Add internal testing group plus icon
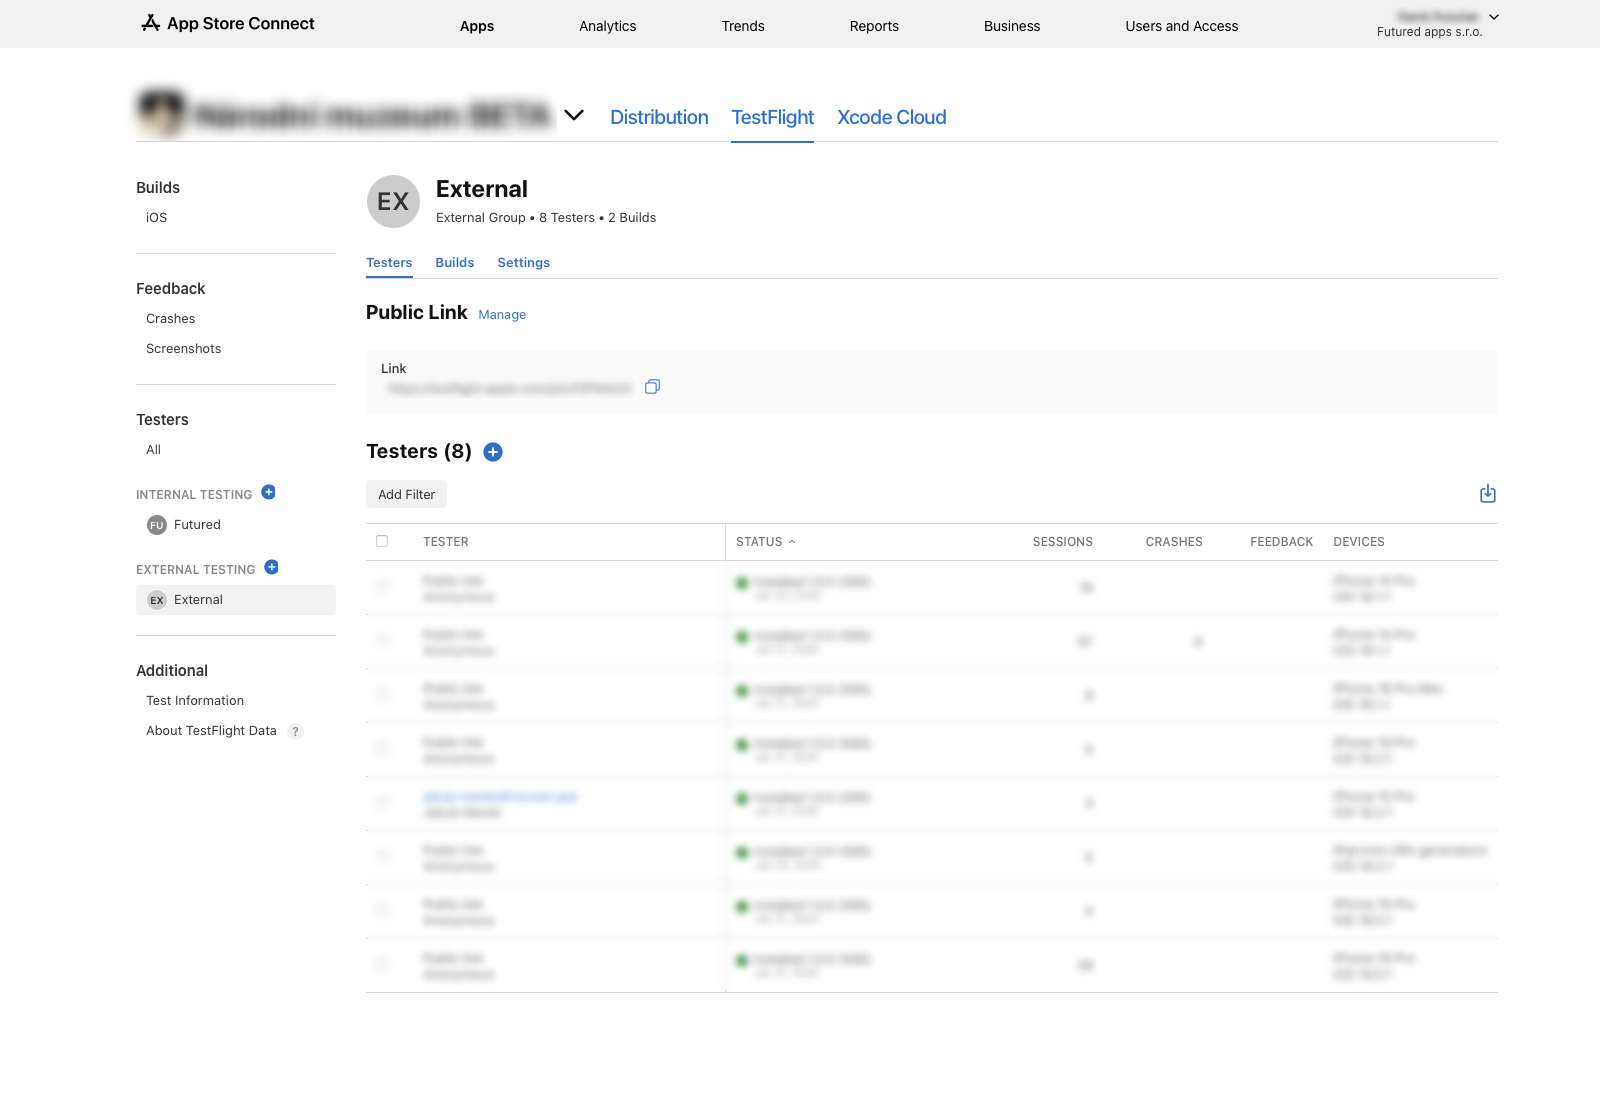1600x1100 pixels. 268,492
